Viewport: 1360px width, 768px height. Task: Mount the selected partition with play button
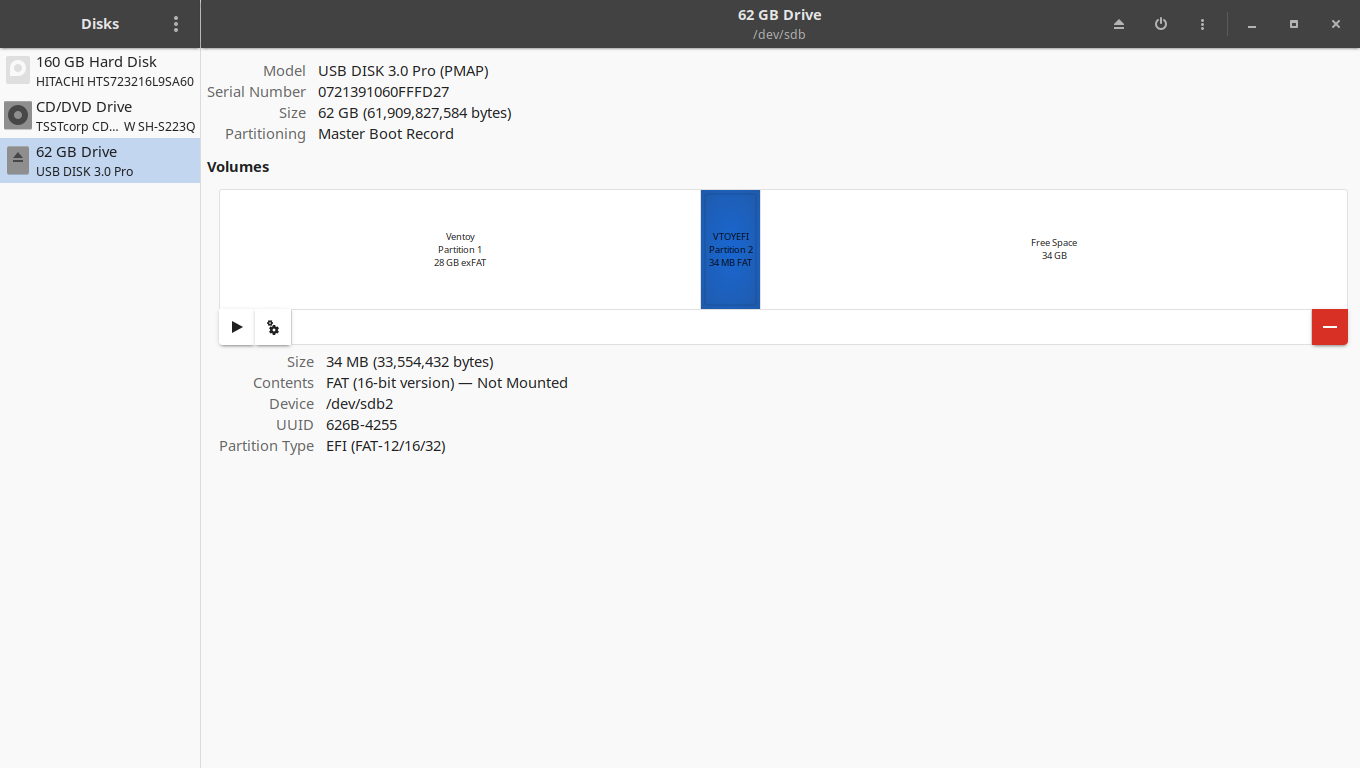click(237, 327)
